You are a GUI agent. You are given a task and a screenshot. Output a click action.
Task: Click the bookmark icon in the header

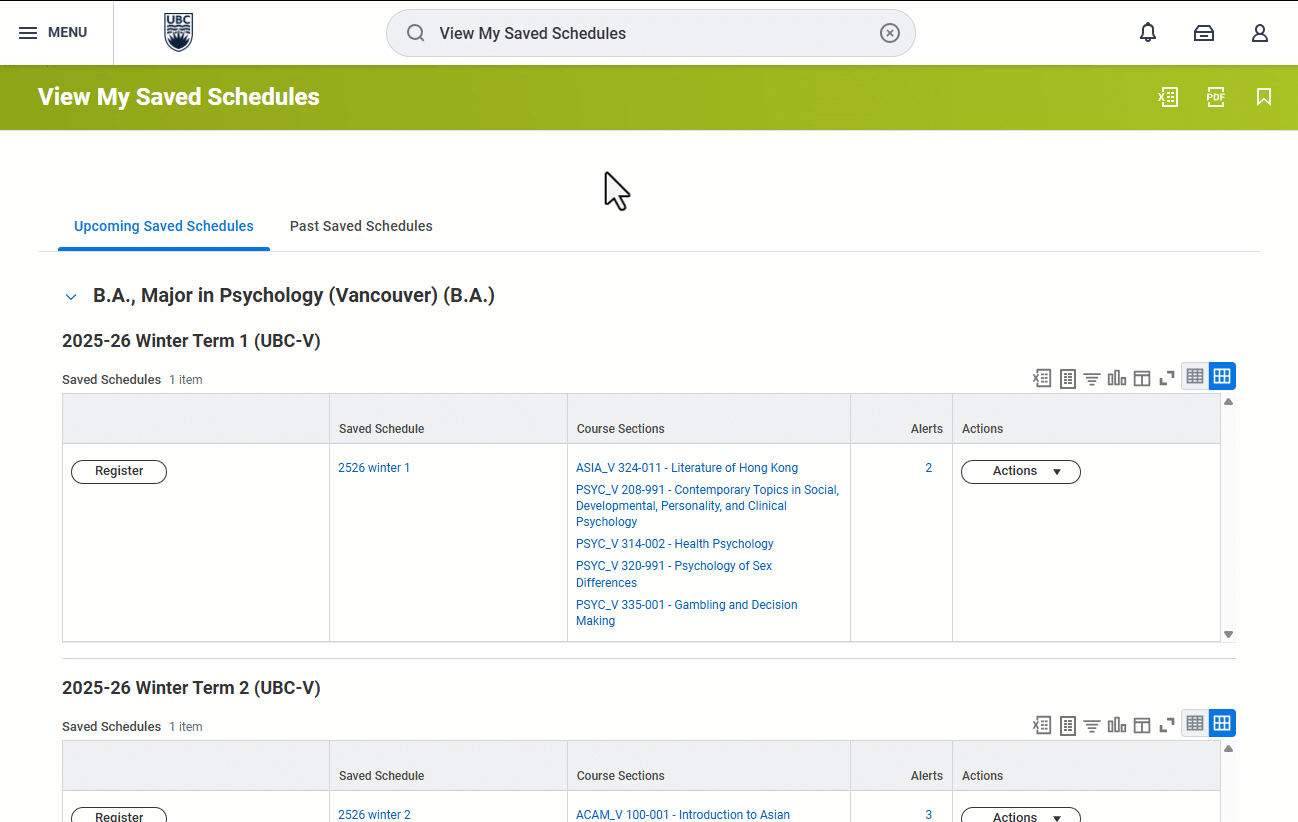[1264, 97]
